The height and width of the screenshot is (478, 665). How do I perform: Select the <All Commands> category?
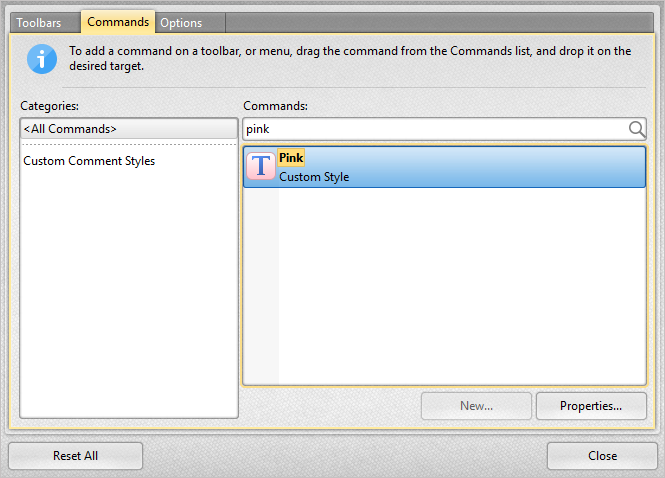coord(128,129)
